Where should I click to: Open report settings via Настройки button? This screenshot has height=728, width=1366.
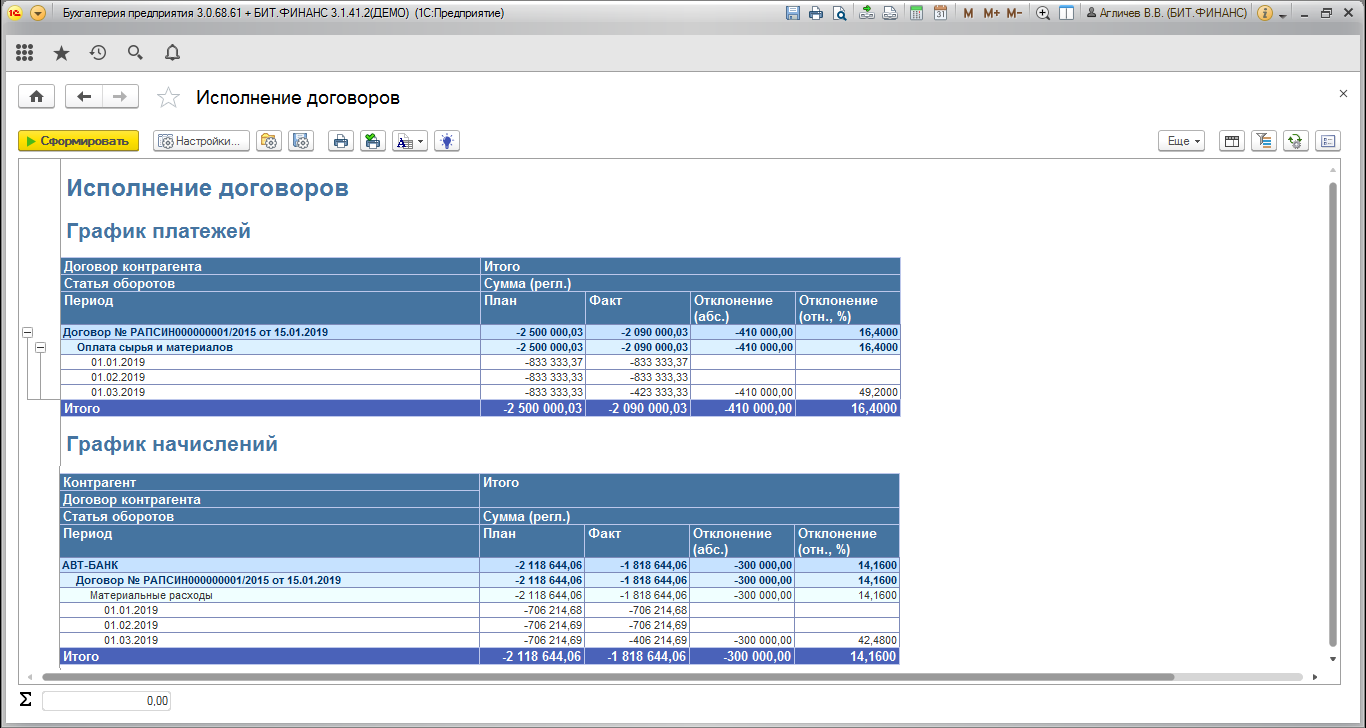click(x=201, y=141)
